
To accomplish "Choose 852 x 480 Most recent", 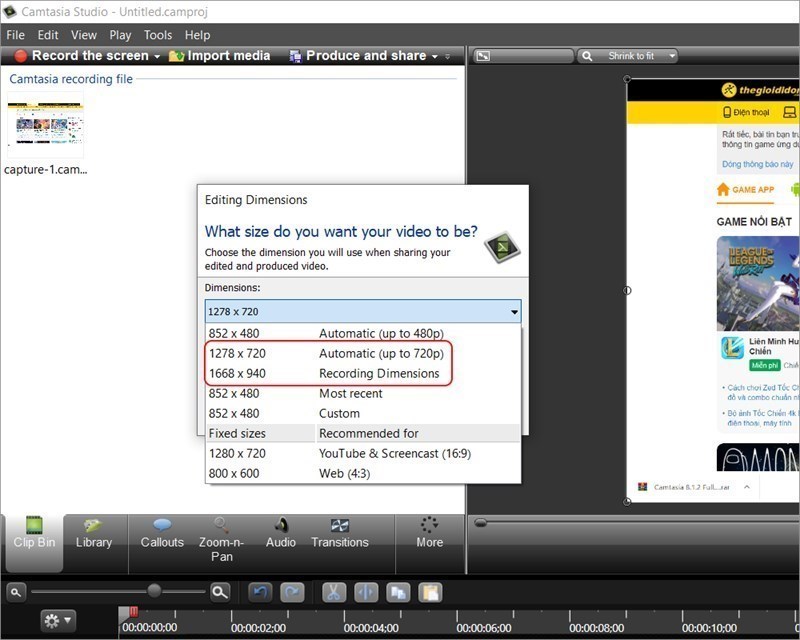I will coord(363,393).
